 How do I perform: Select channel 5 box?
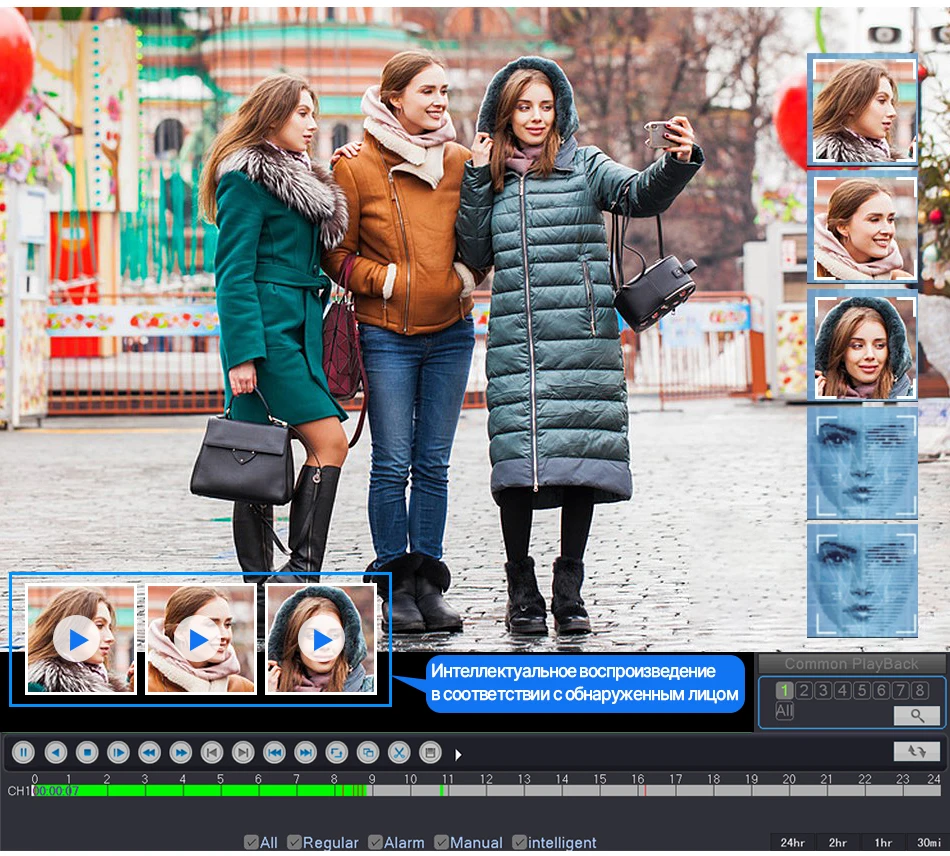(x=862, y=690)
